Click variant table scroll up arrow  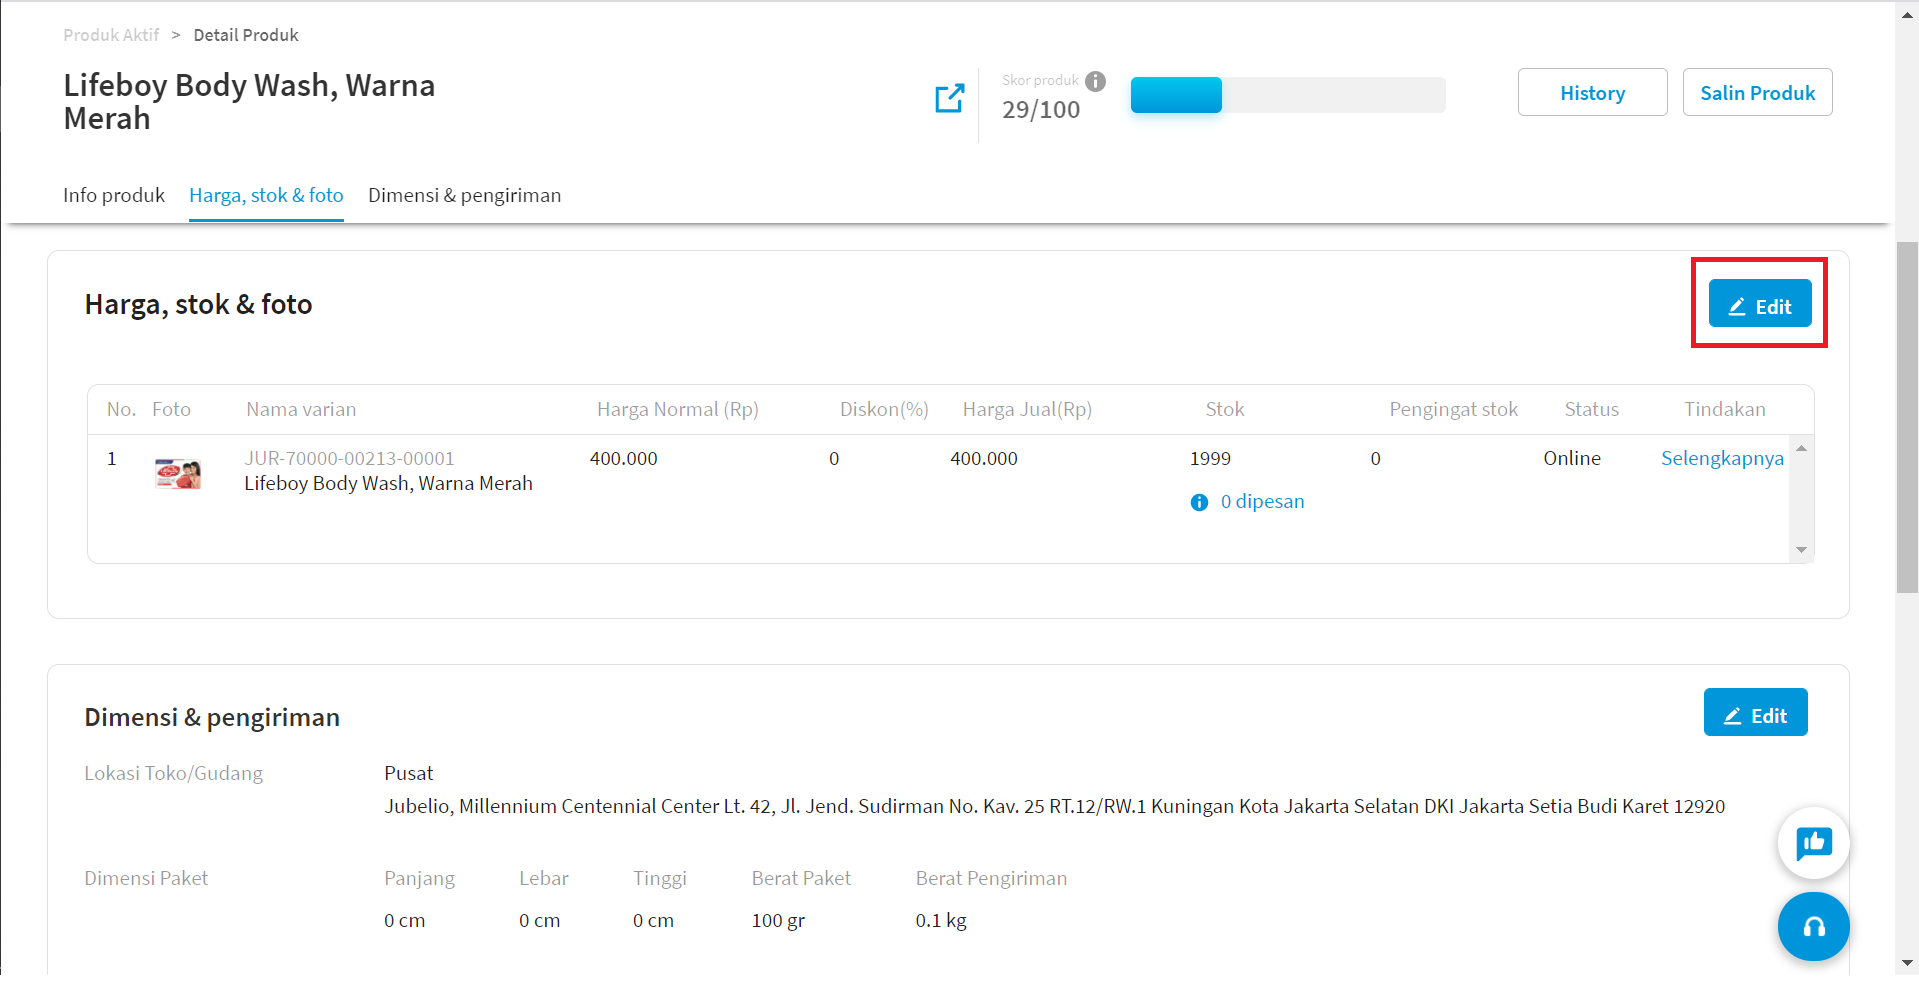(x=1801, y=448)
